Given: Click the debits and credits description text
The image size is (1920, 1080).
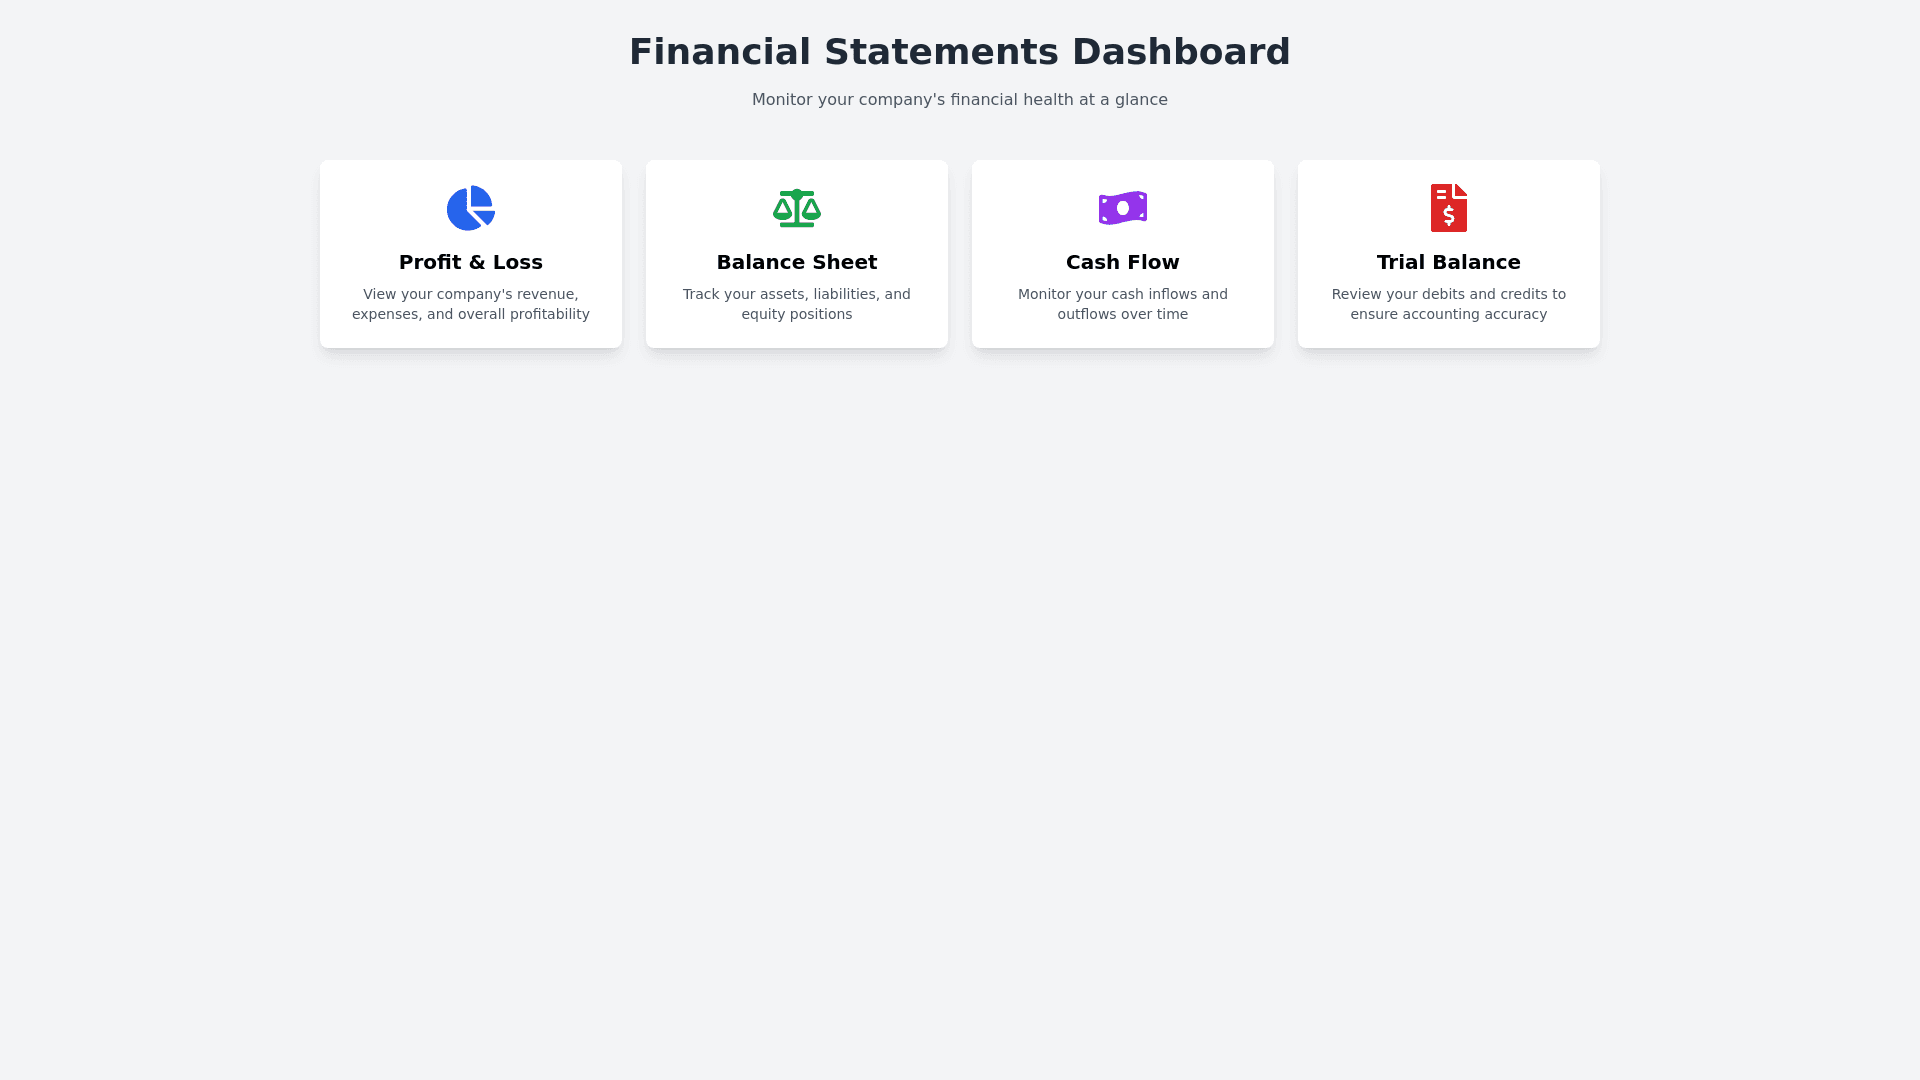Looking at the screenshot, I should tap(1449, 304).
